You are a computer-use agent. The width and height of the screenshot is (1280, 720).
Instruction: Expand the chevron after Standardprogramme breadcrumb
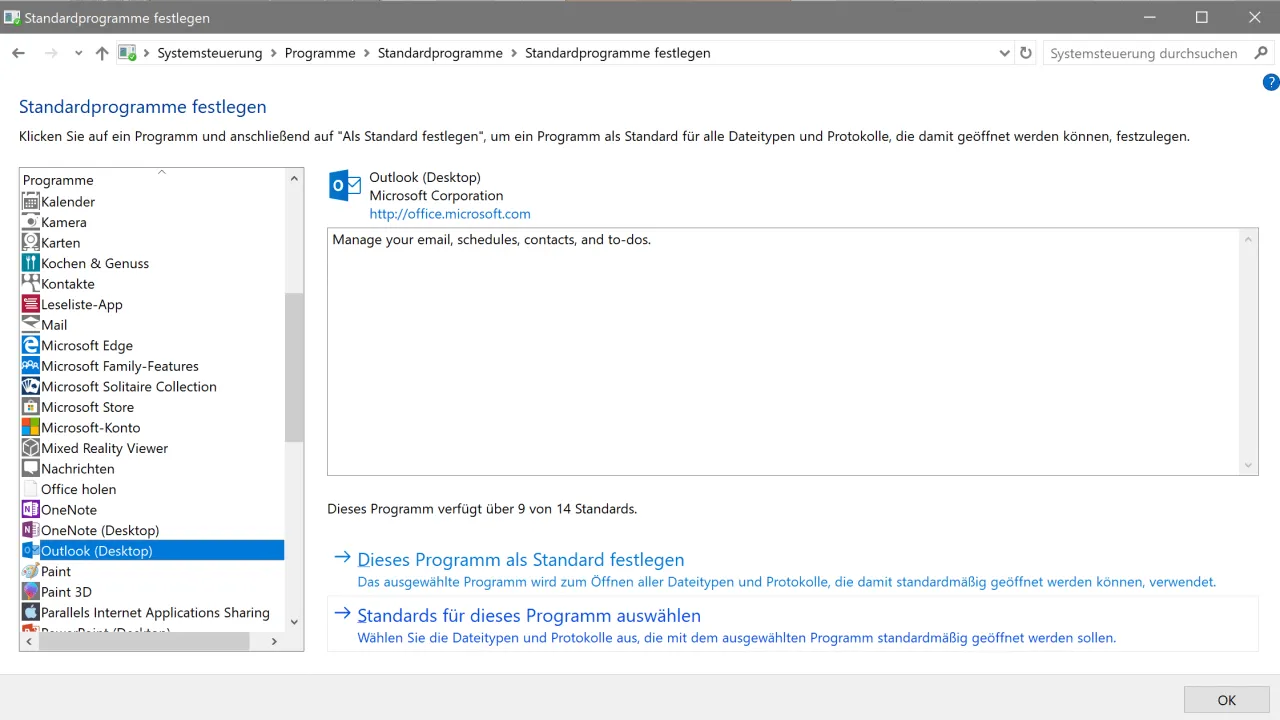(514, 53)
